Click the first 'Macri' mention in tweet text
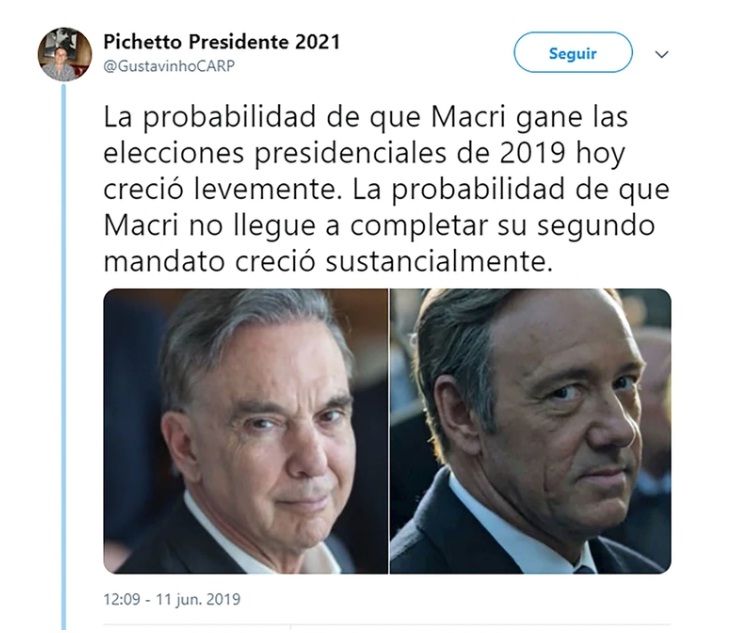 tap(468, 117)
